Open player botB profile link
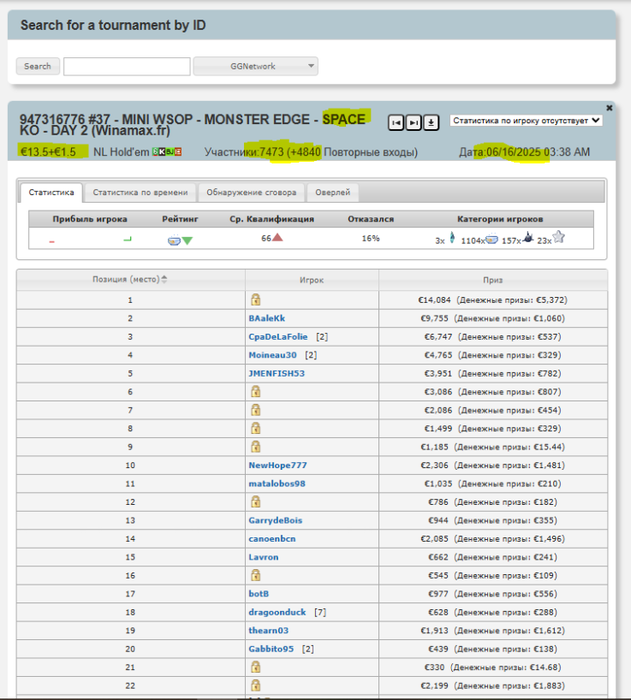 click(x=259, y=593)
